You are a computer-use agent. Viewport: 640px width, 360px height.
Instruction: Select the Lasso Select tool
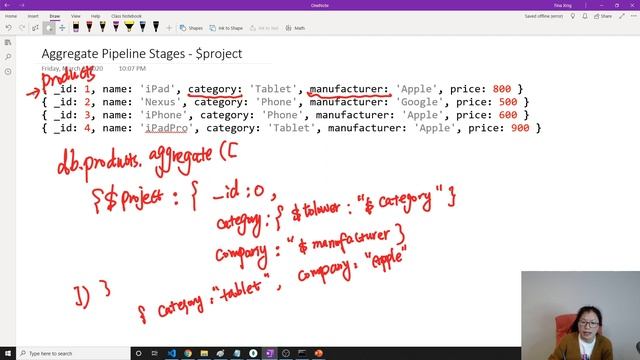(x=36, y=28)
